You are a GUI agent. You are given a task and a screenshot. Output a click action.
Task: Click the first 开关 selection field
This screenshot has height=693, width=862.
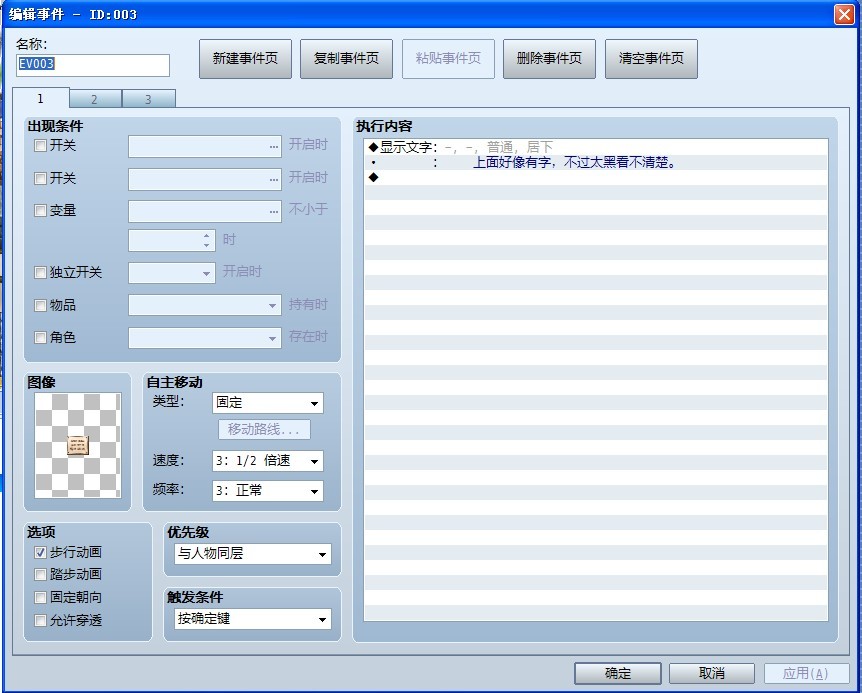tap(205, 147)
